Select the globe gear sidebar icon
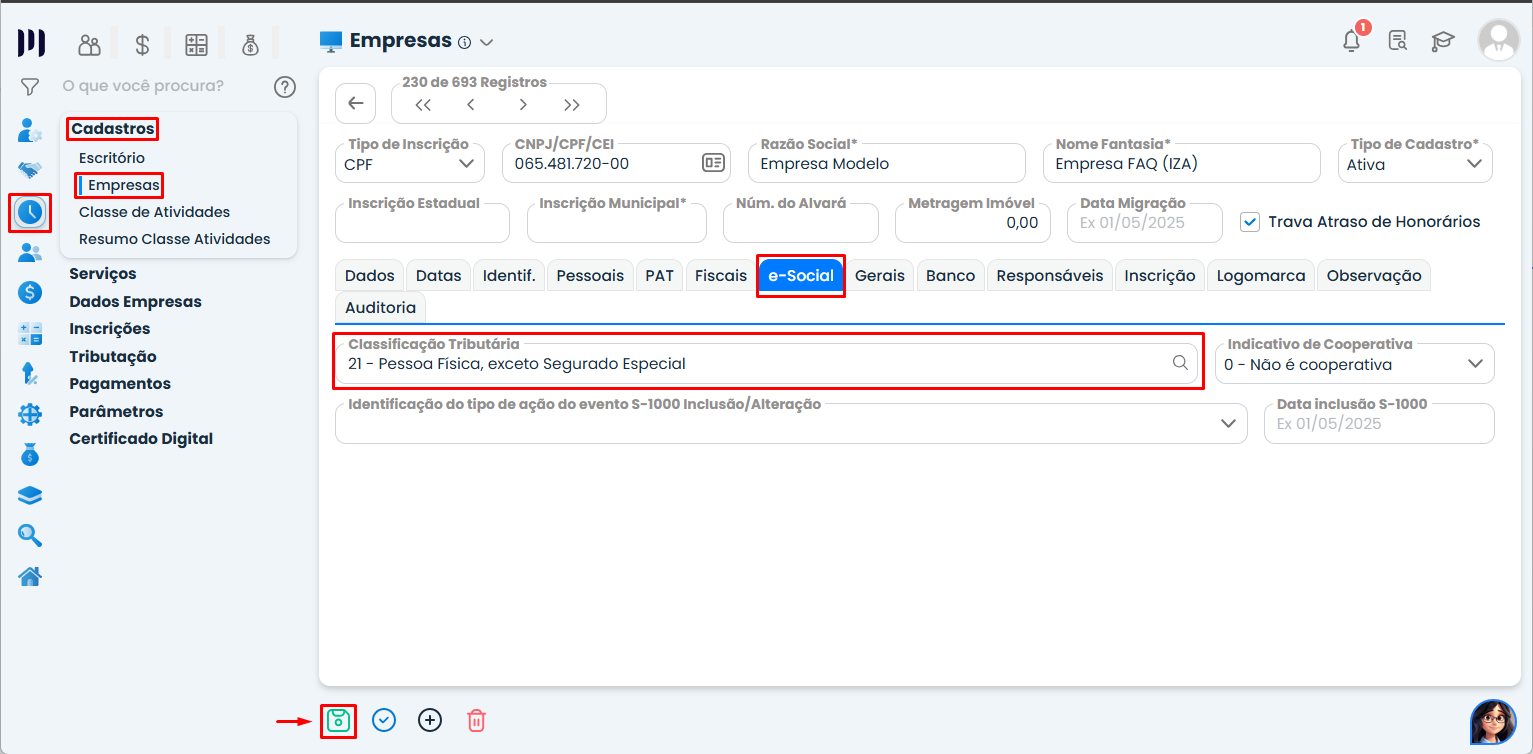1533x754 pixels. tap(30, 414)
